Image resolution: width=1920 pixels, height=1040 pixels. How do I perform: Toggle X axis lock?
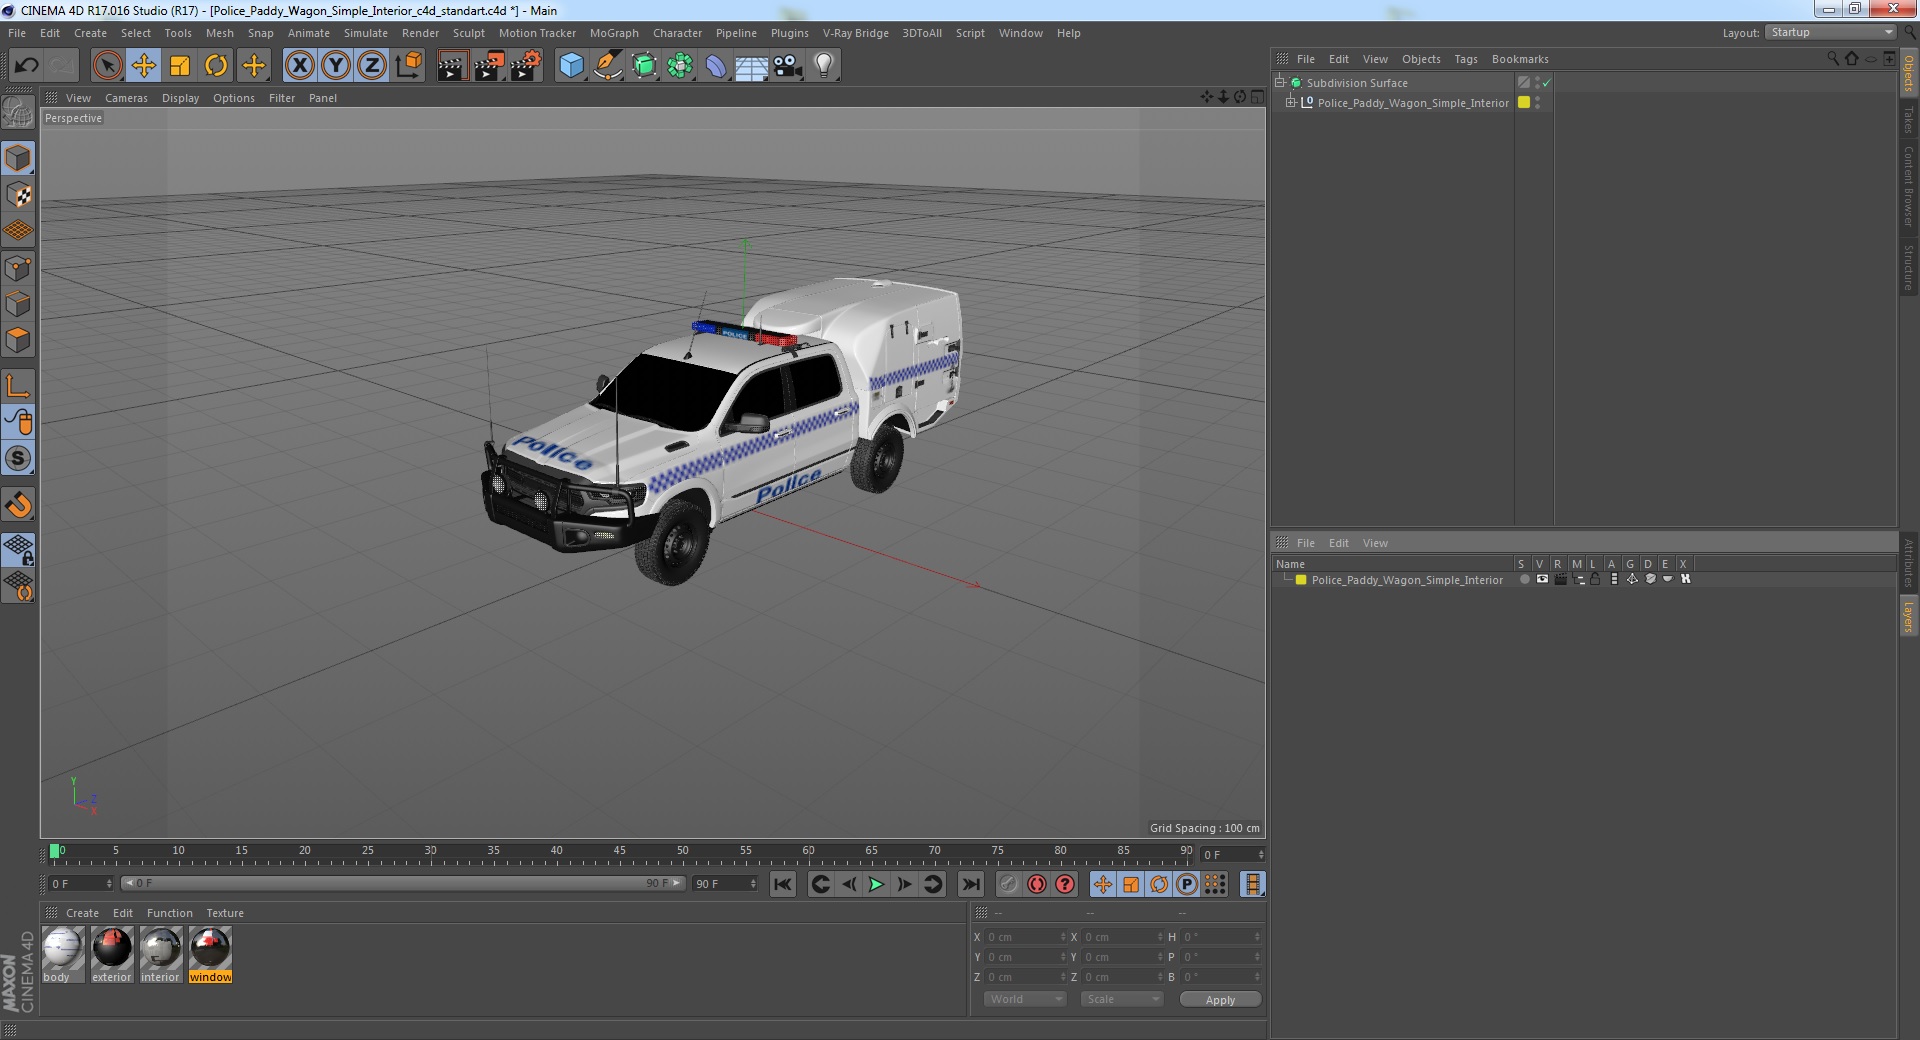tap(299, 66)
